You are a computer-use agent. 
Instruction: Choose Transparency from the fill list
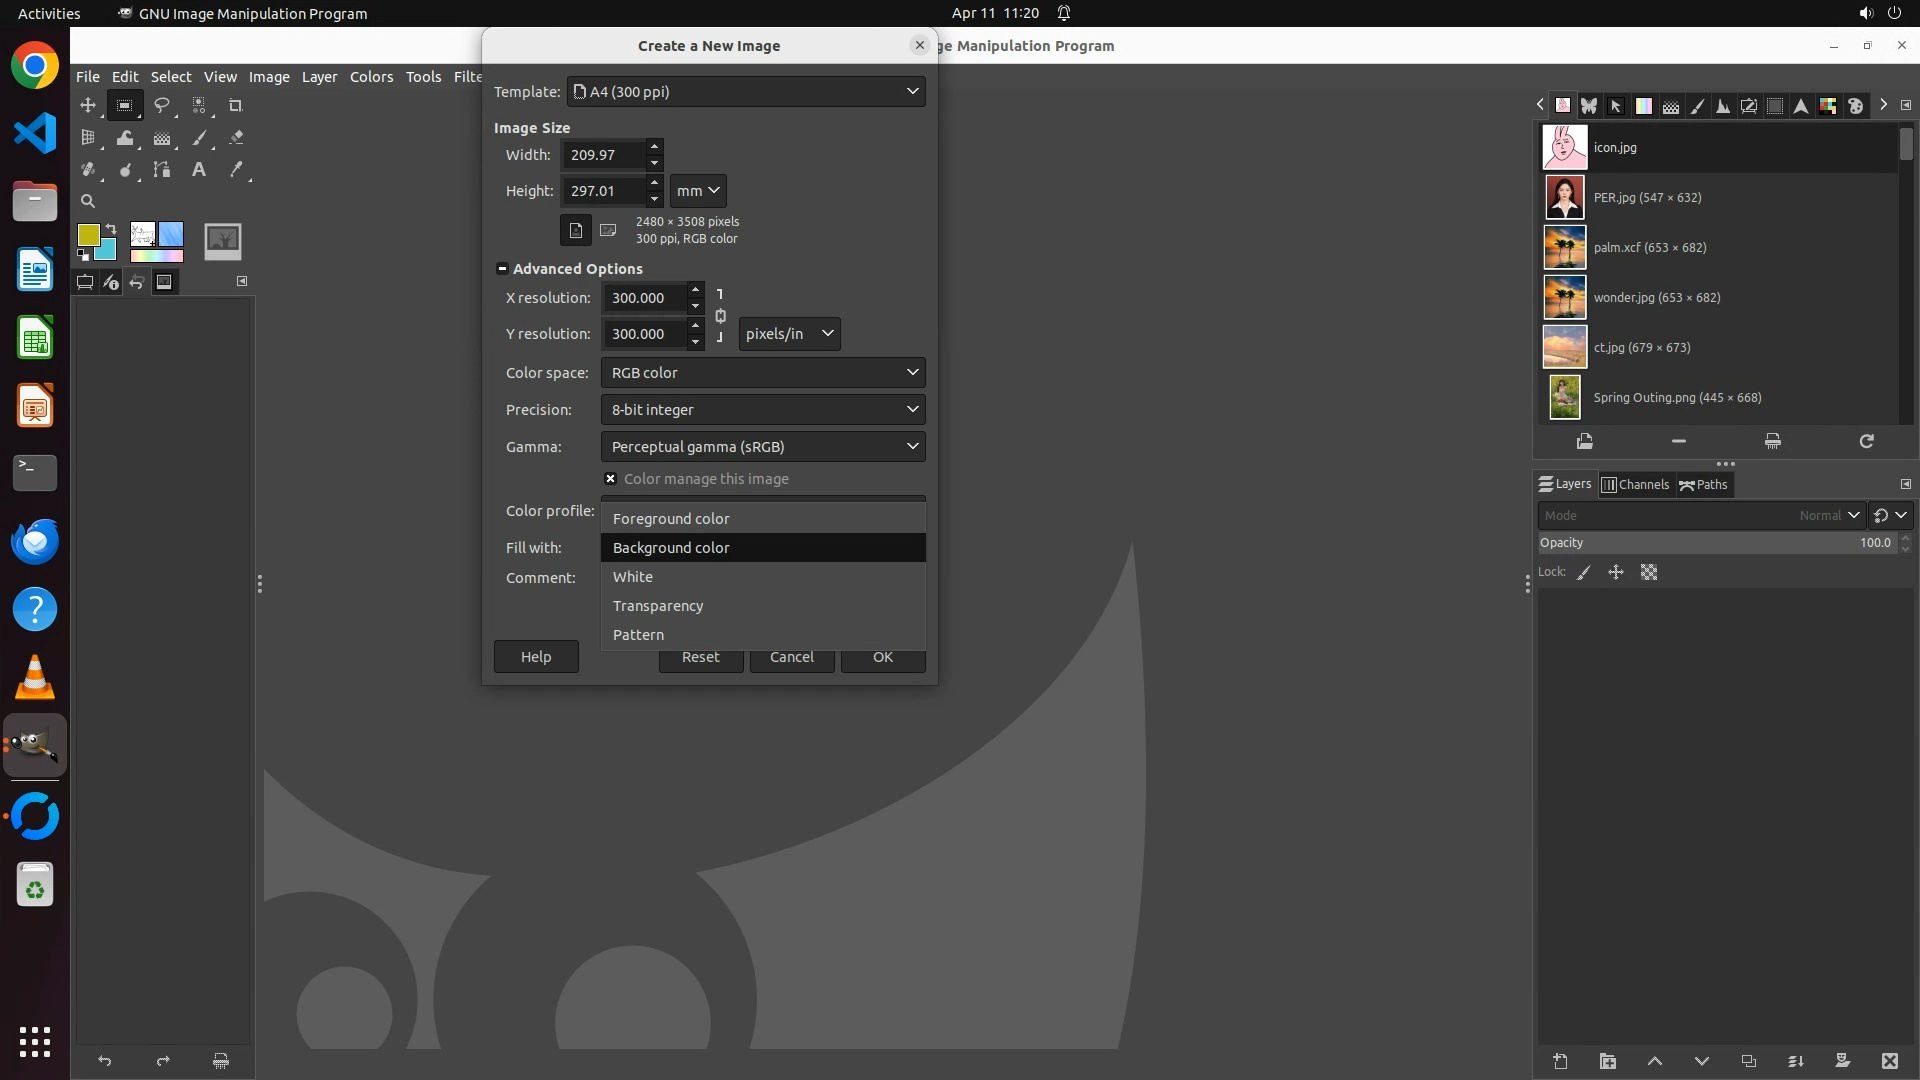(x=658, y=606)
